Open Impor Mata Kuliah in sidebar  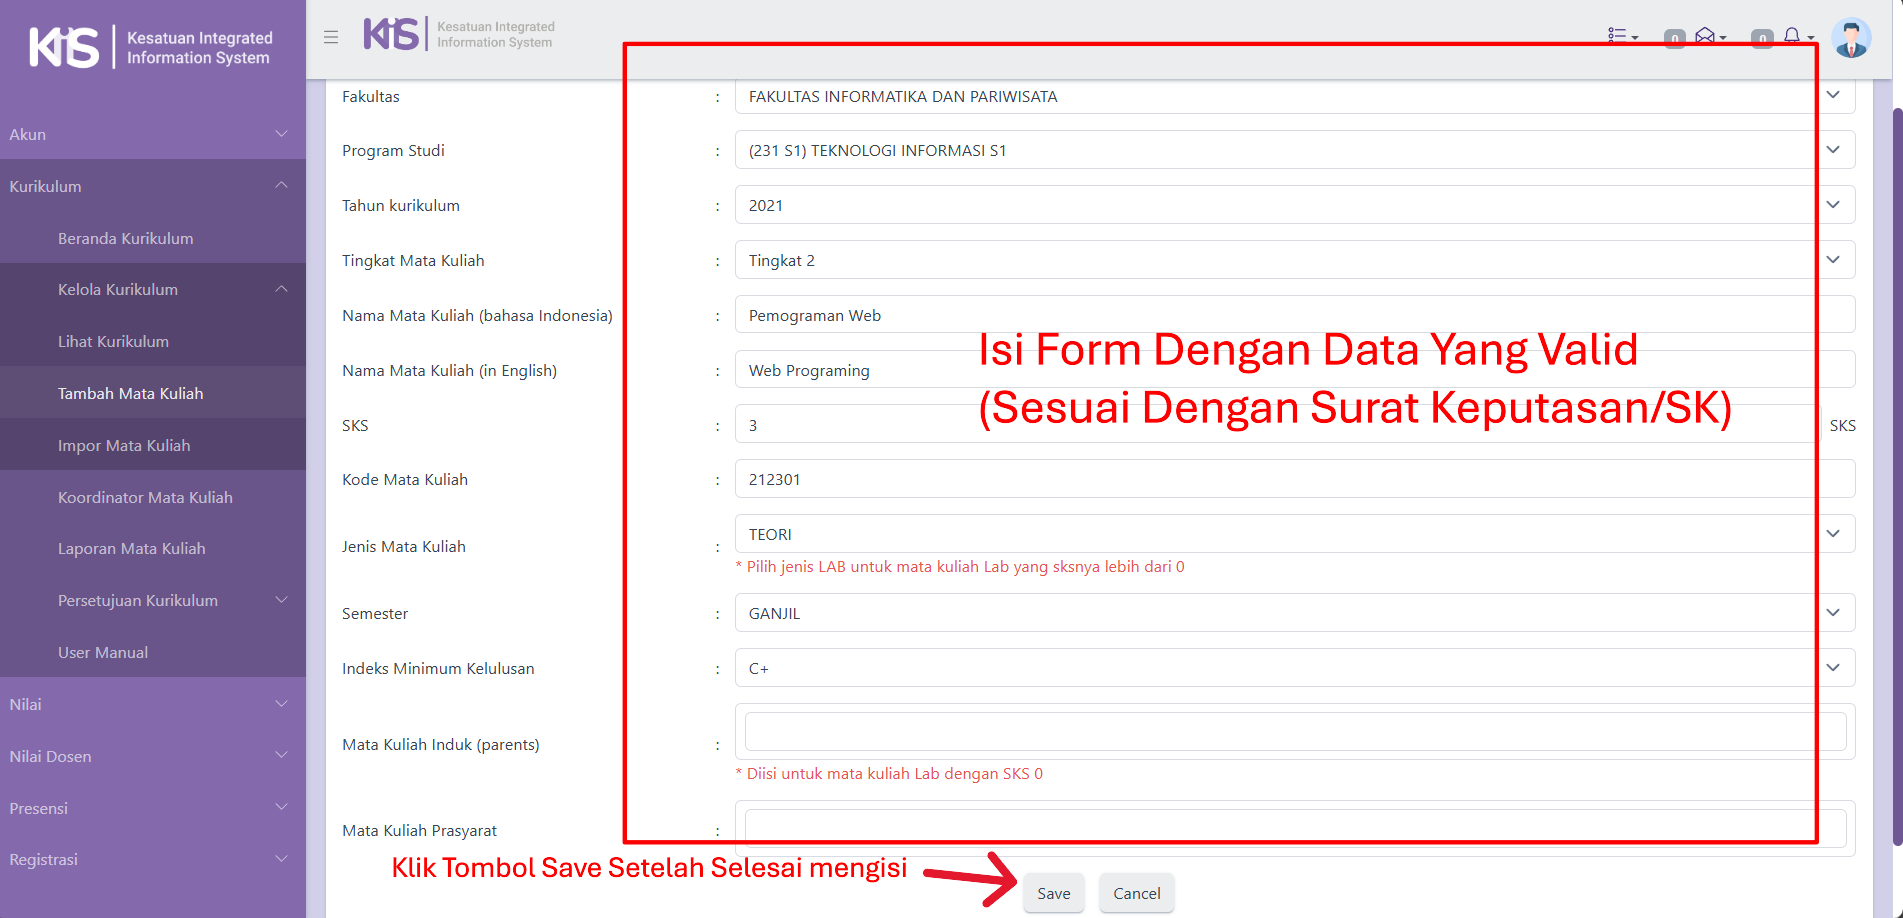coord(124,445)
